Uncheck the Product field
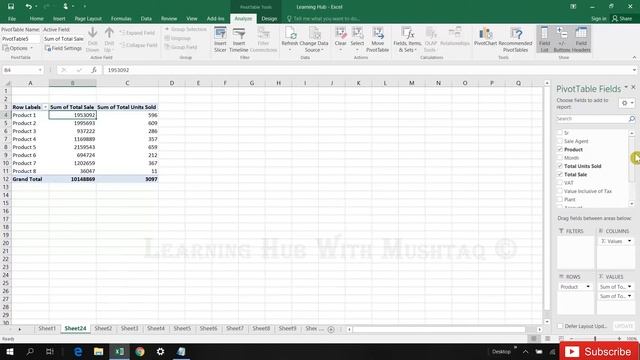 click(x=560, y=149)
